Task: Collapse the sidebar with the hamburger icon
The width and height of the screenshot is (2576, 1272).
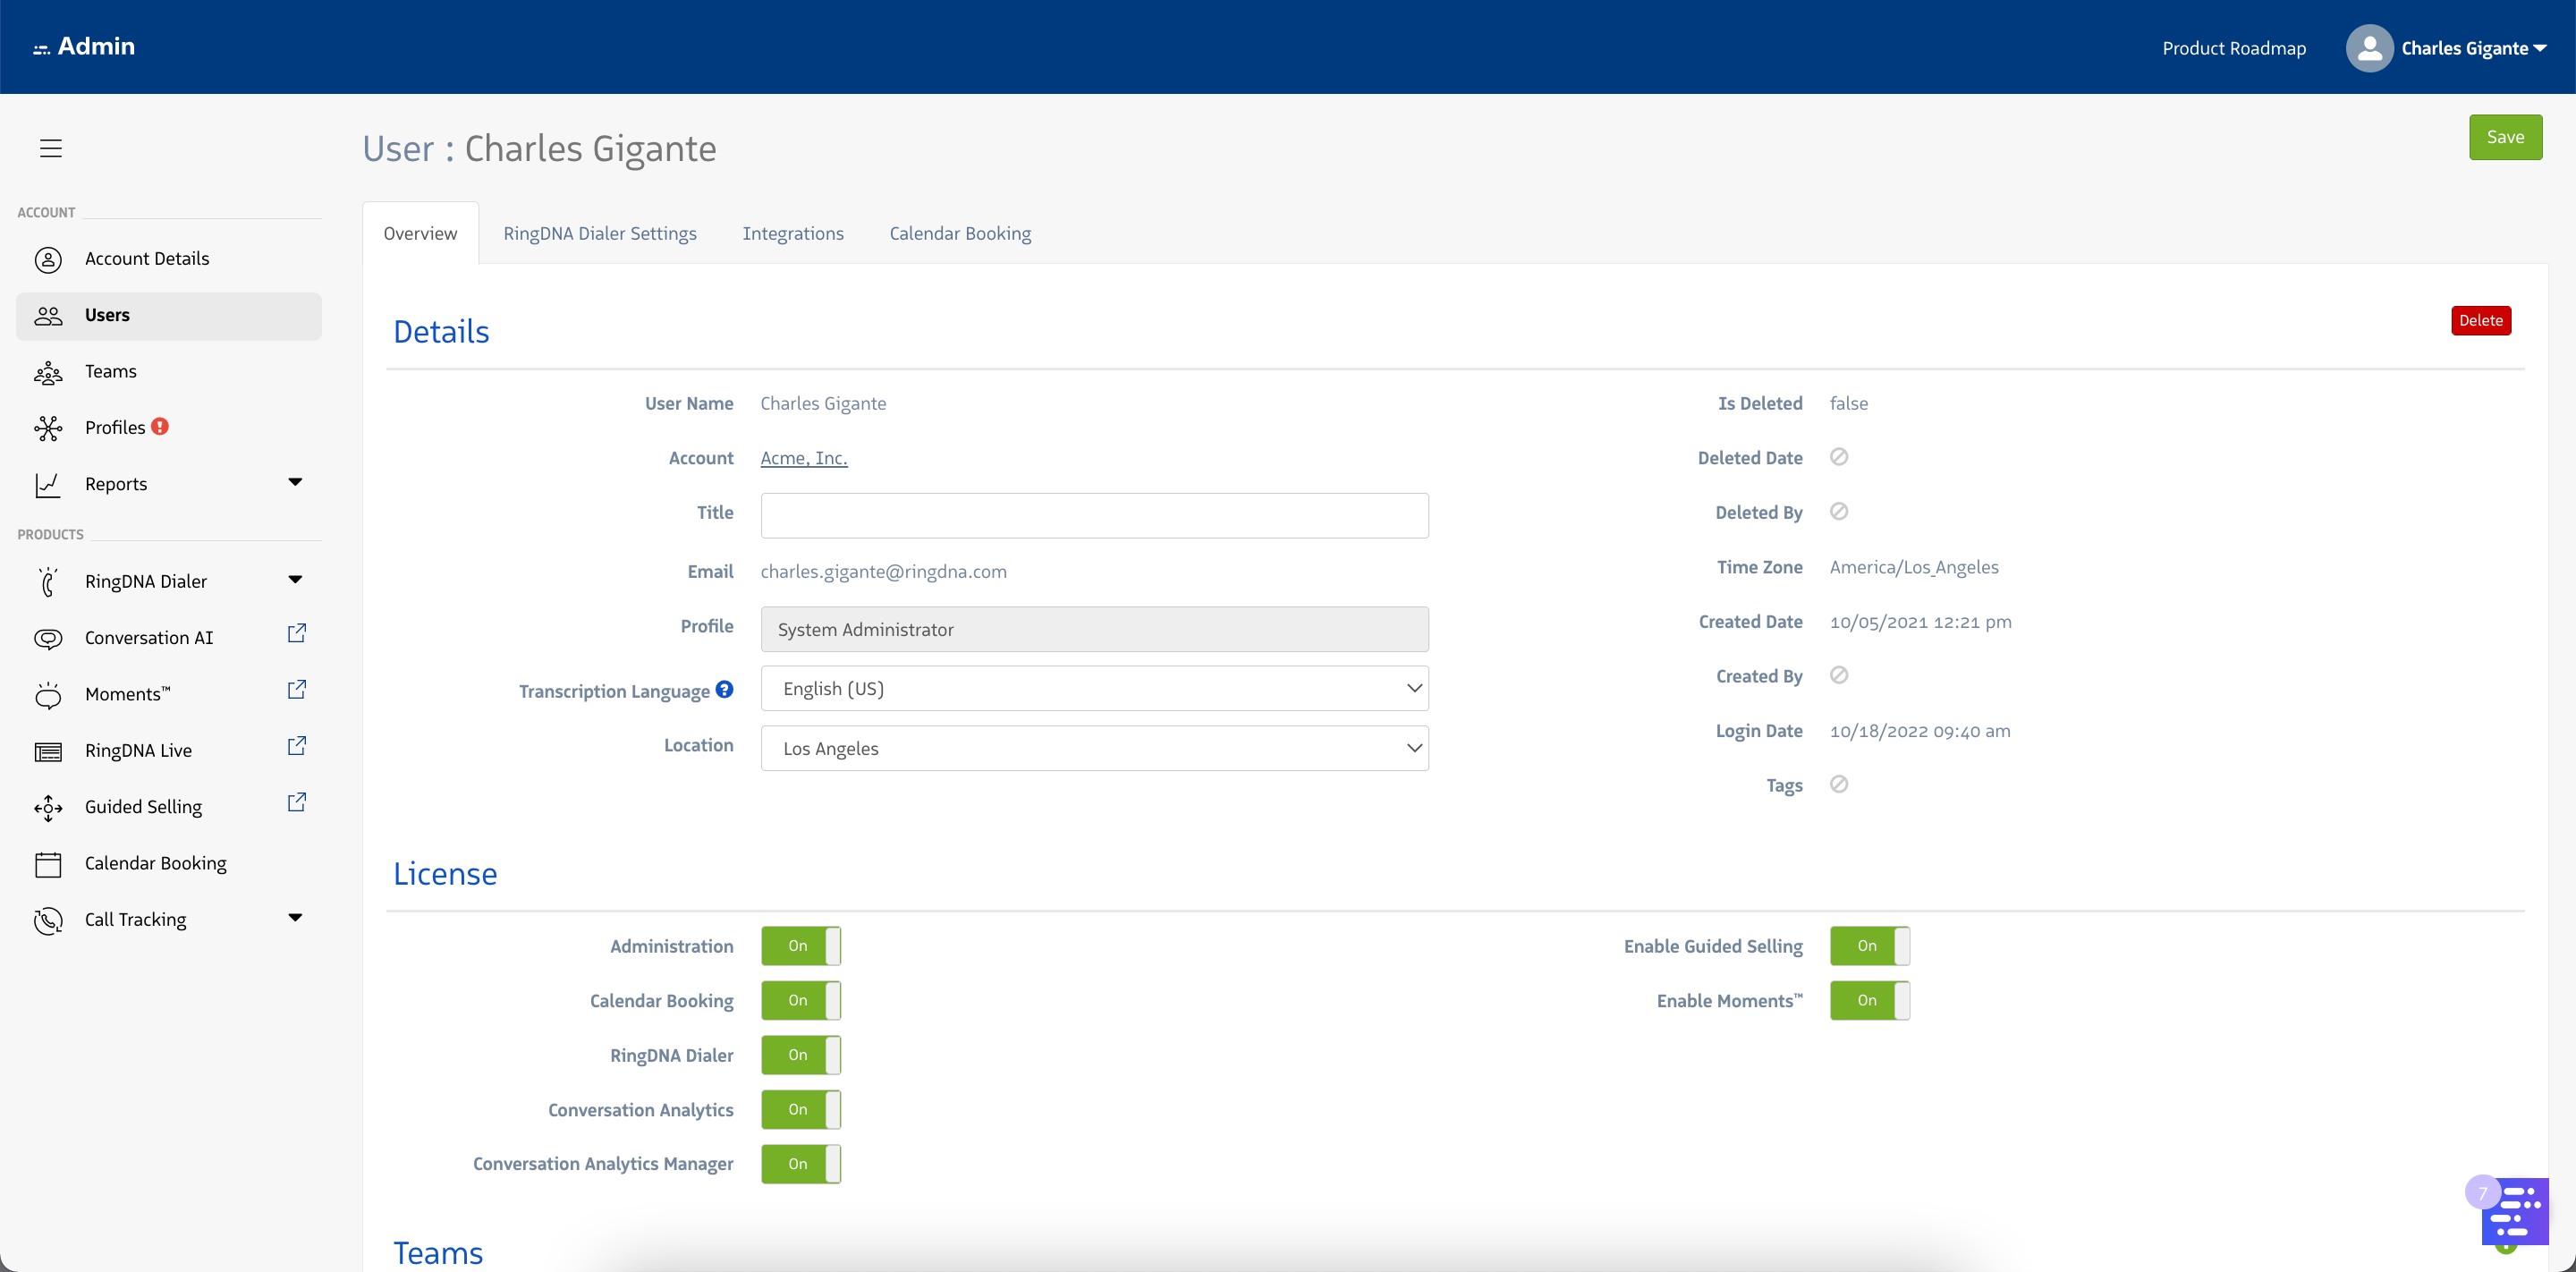Action: (50, 148)
